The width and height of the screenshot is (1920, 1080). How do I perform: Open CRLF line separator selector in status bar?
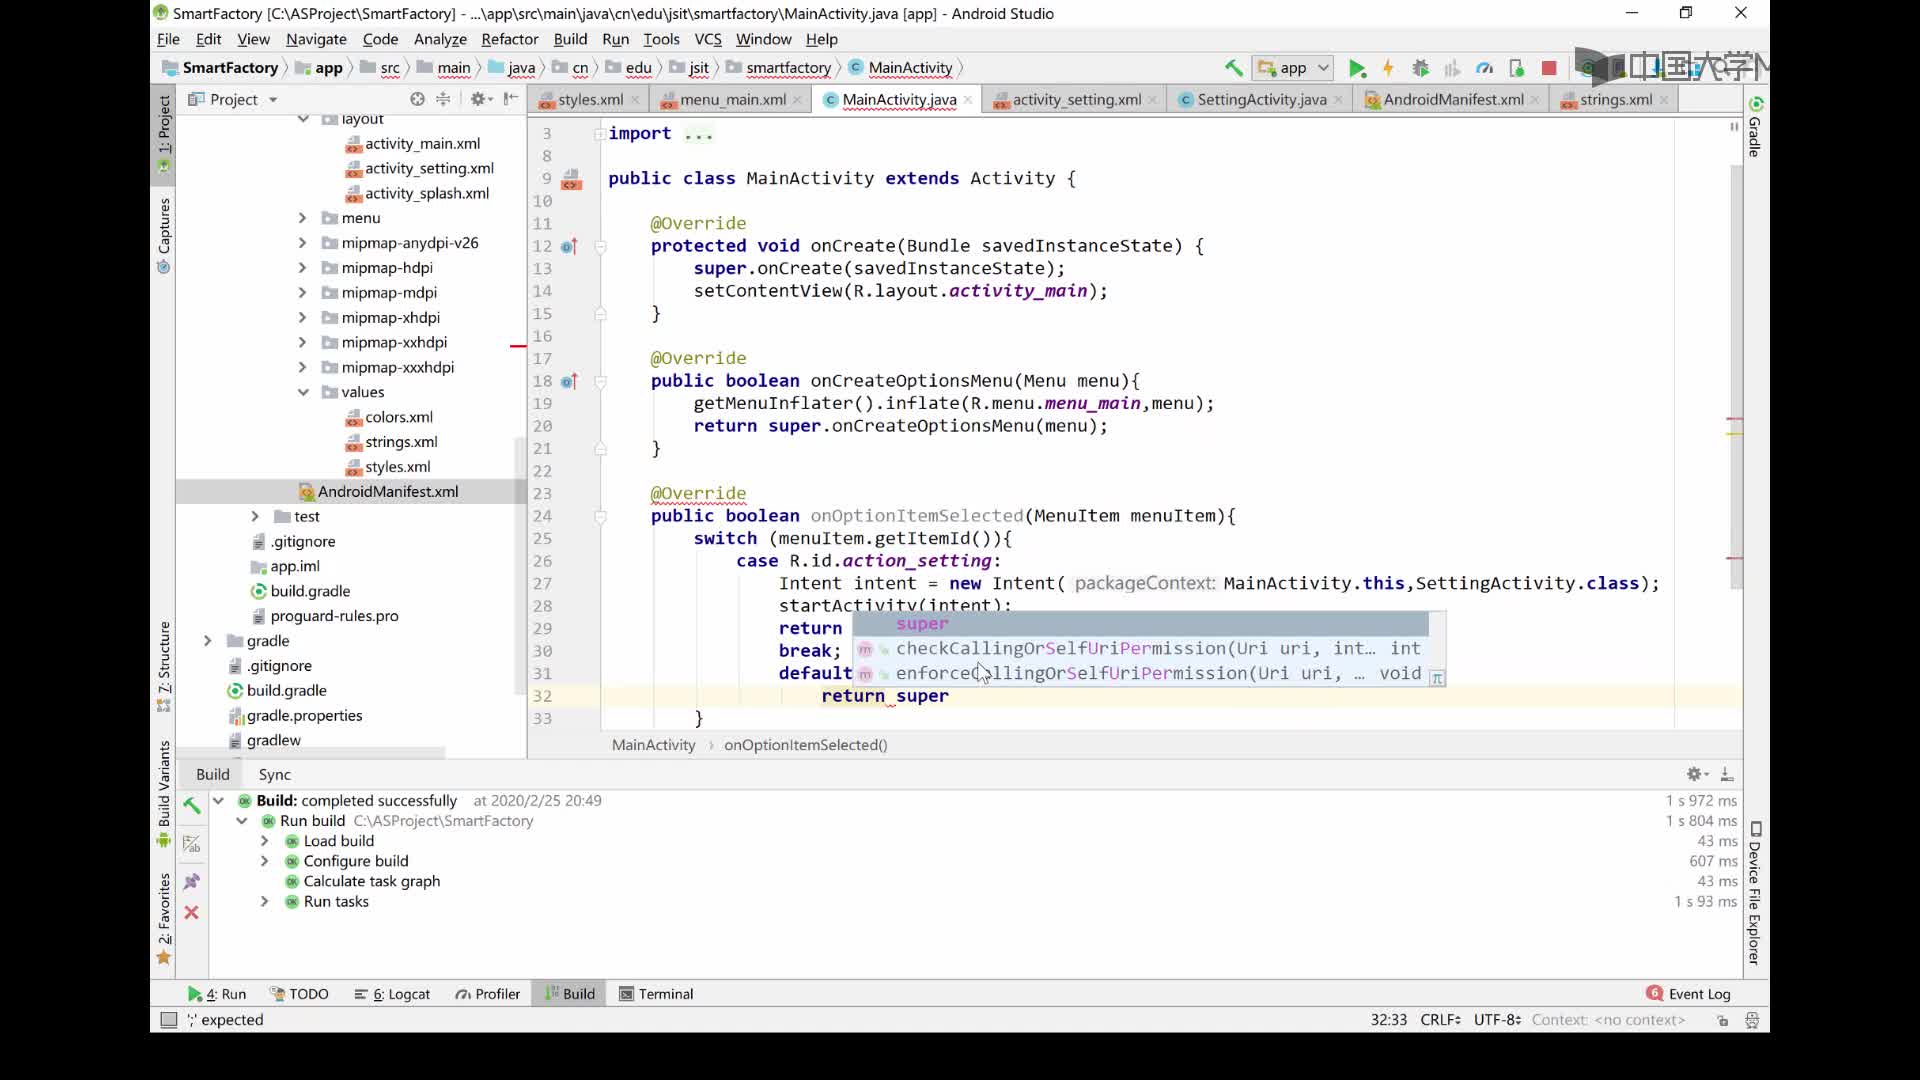coord(1441,1020)
